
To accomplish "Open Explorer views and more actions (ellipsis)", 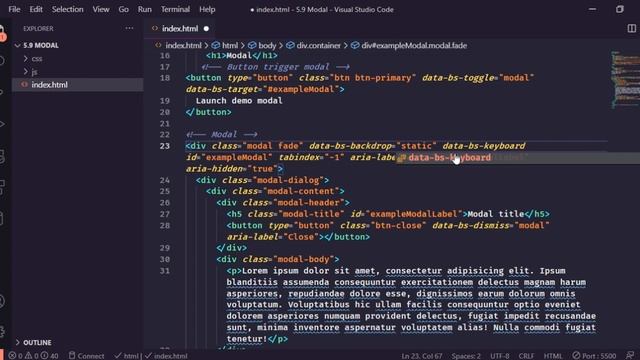I will click(x=129, y=28).
